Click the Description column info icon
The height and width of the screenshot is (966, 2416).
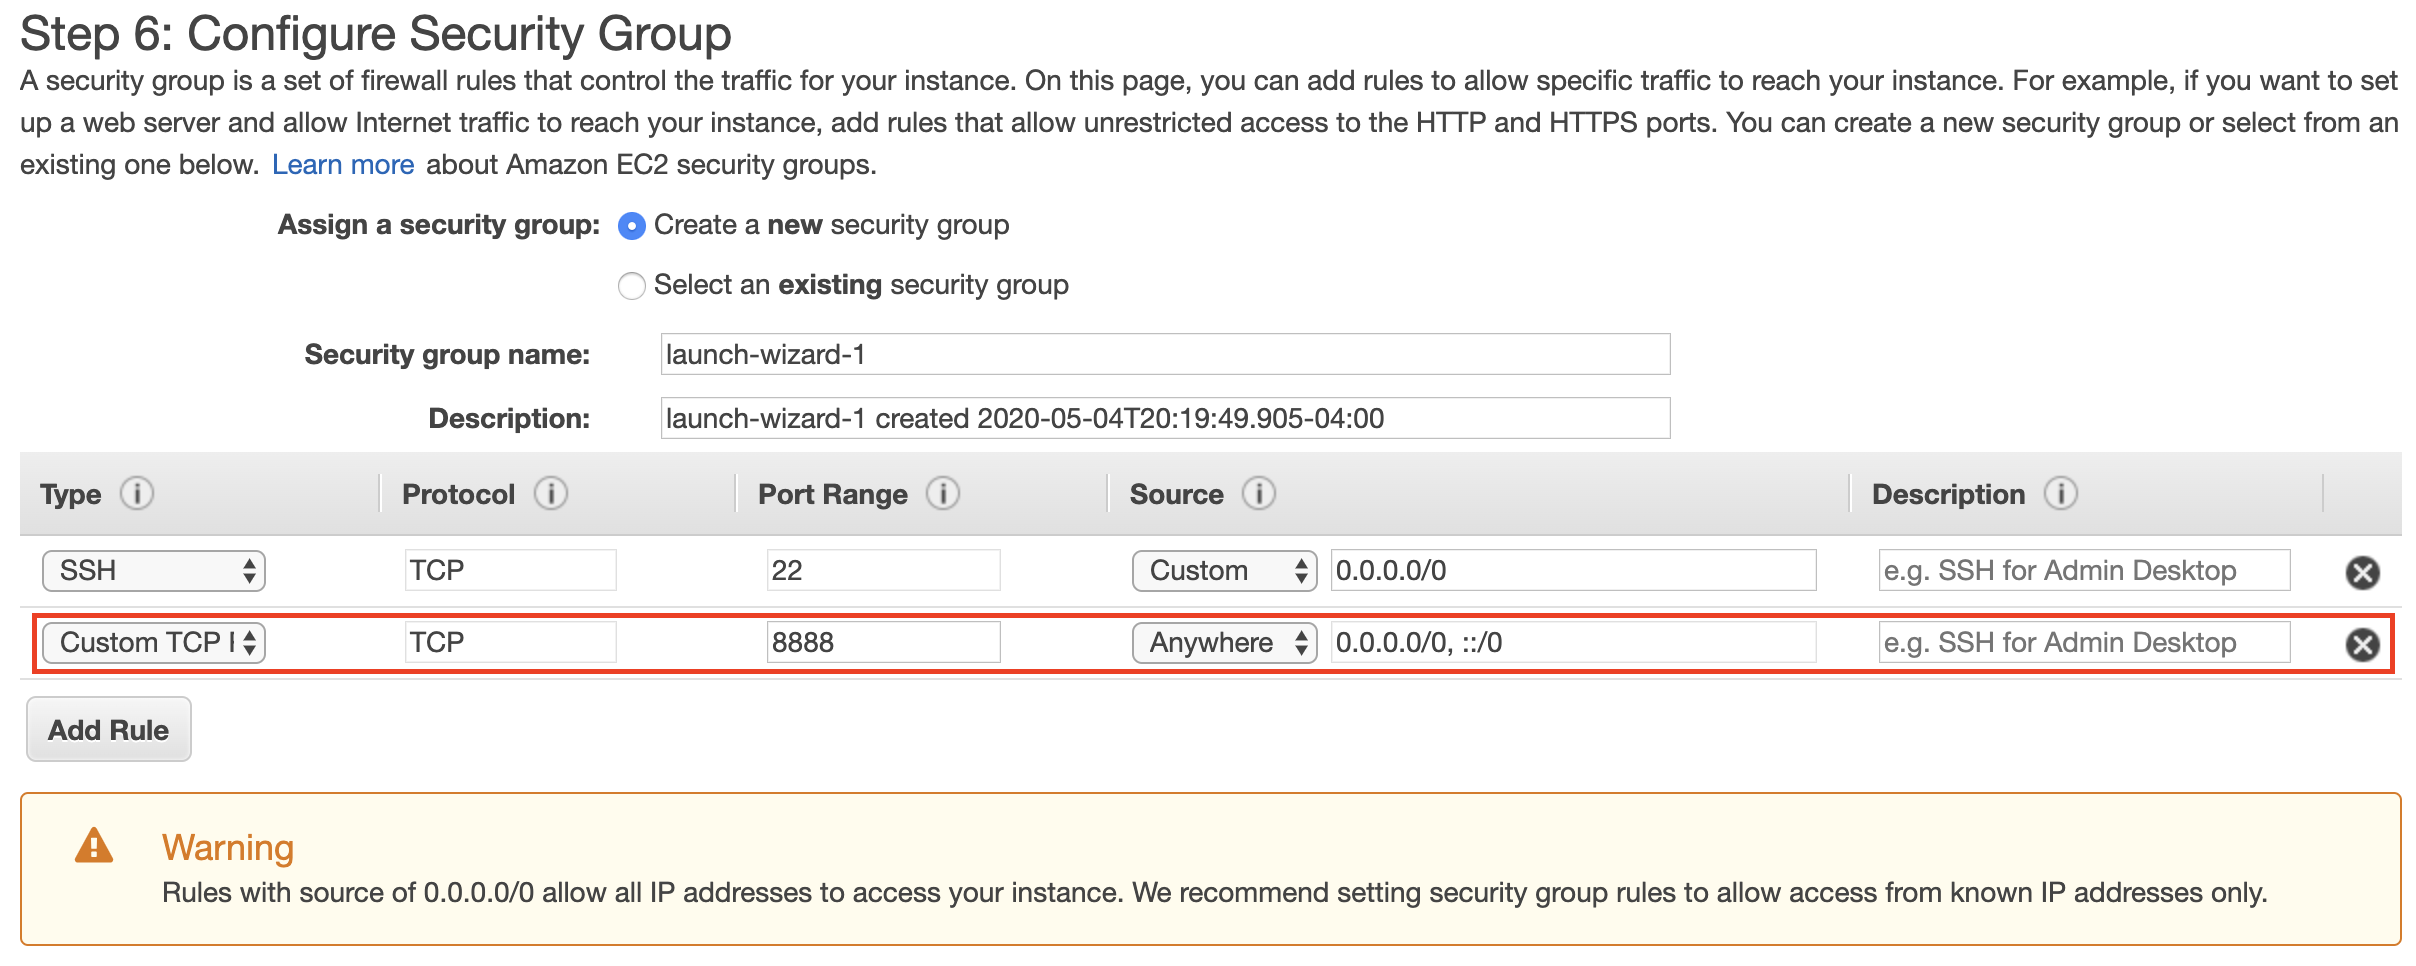click(x=2061, y=494)
